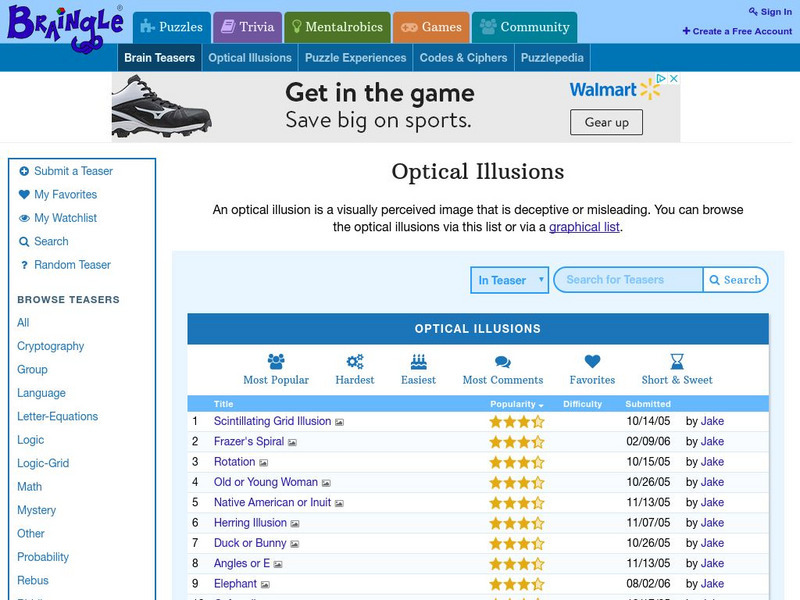Image resolution: width=800 pixels, height=600 pixels.
Task: Click the Most Comments speech bubble icon
Action: [x=503, y=362]
